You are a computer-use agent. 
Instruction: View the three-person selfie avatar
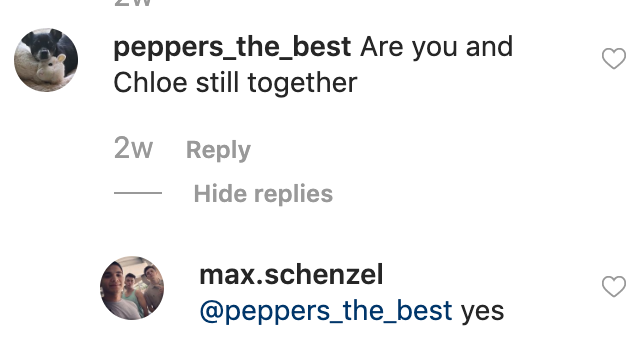[x=132, y=288]
